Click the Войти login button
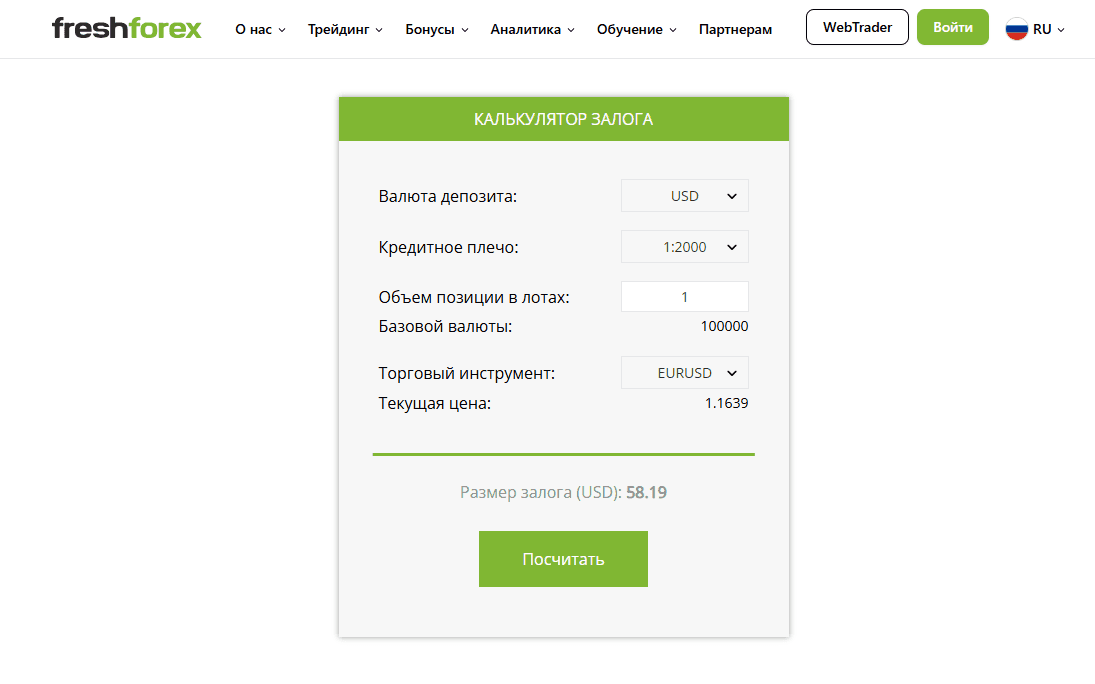 [953, 27]
